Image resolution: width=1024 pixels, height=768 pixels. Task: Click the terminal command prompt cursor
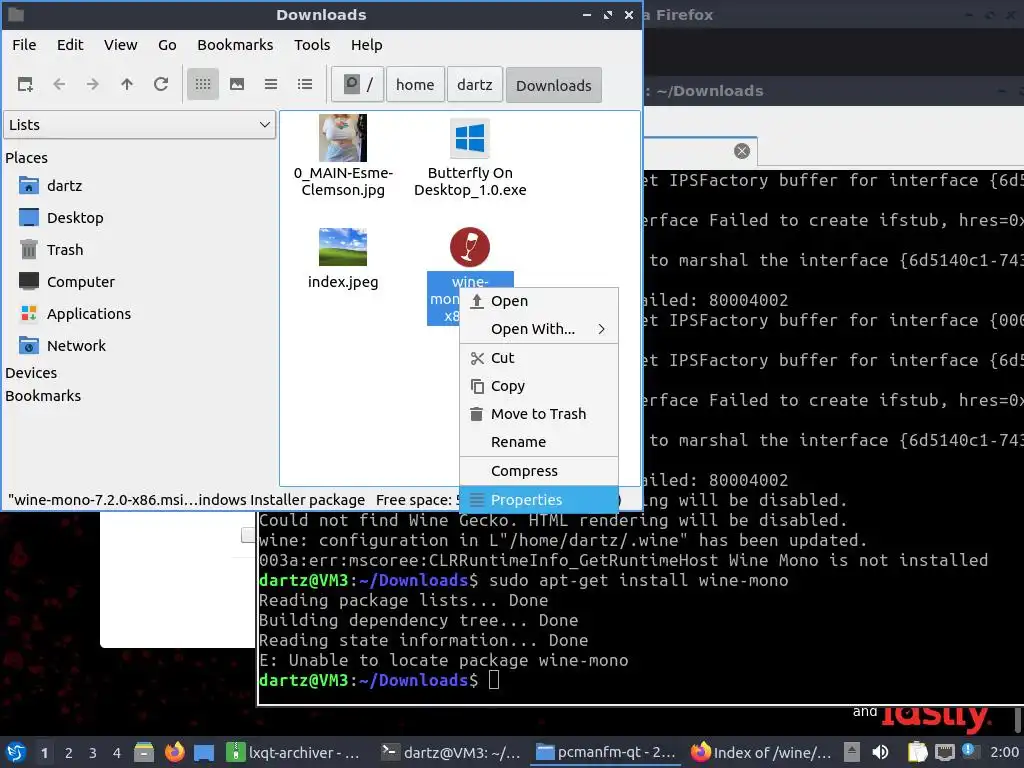pos(494,680)
